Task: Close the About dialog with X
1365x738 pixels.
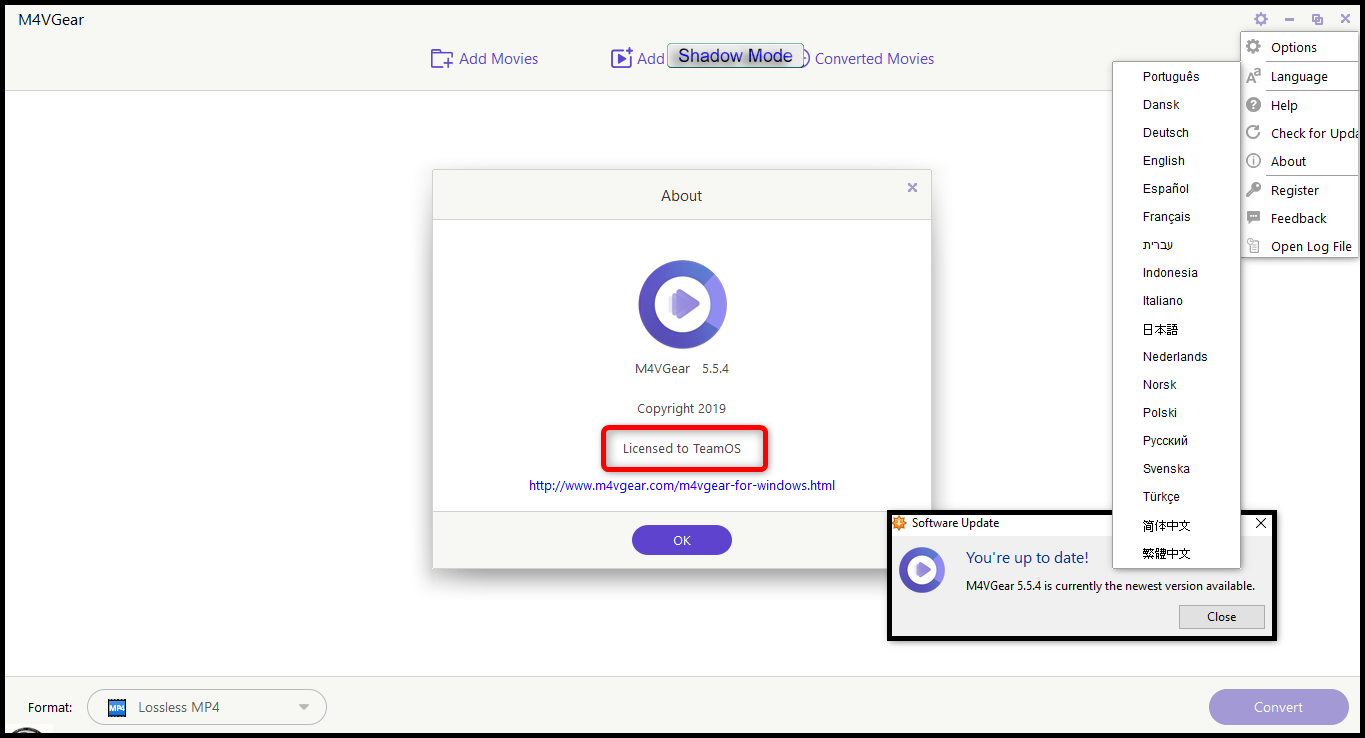Action: pos(912,187)
